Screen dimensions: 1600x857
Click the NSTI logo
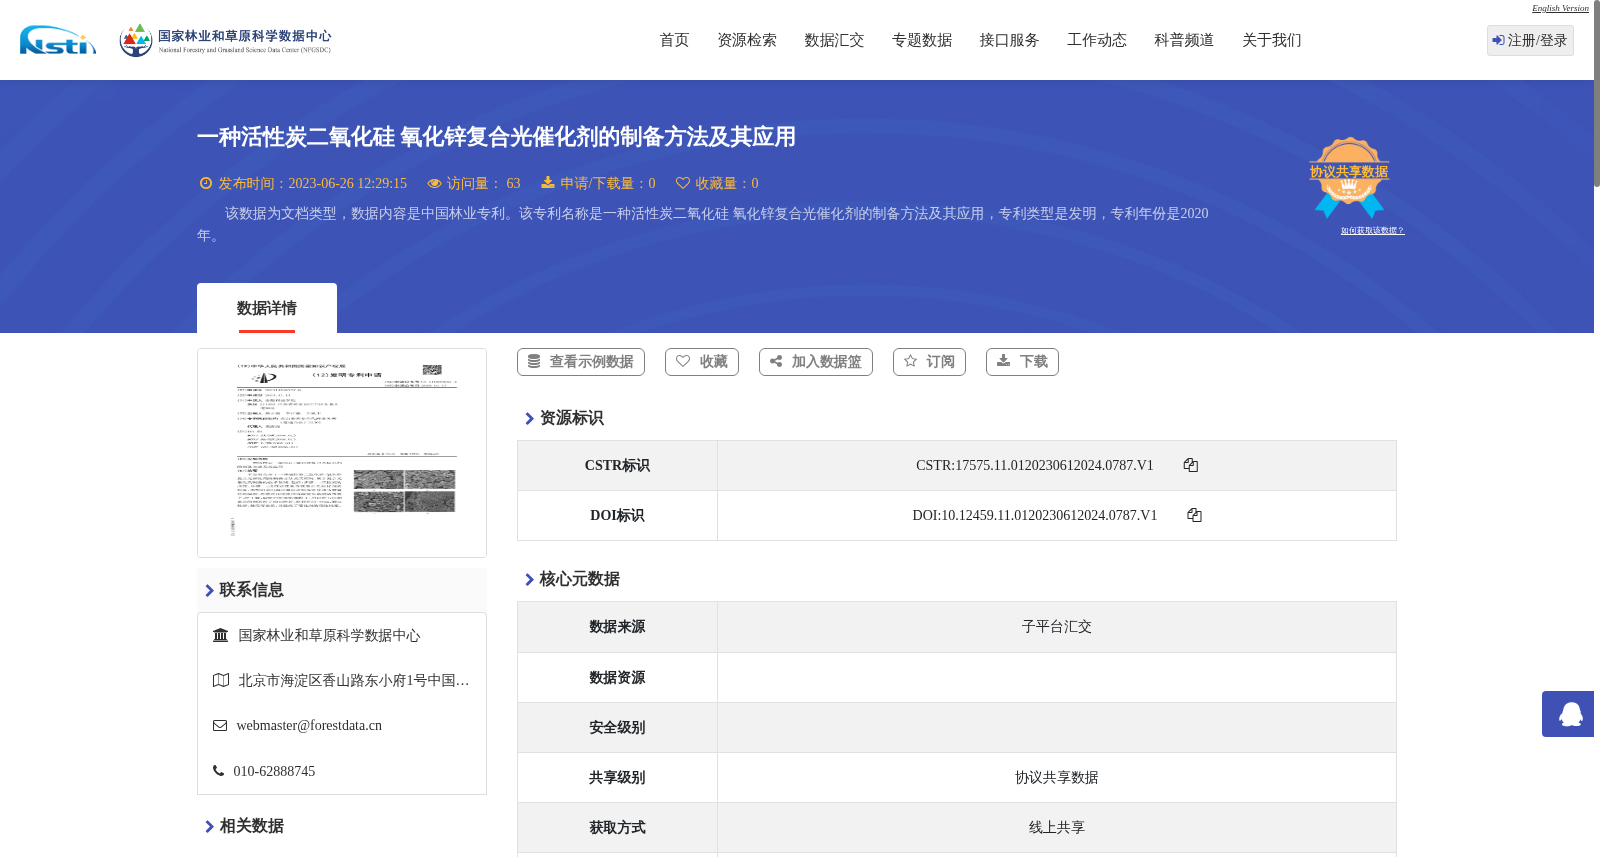point(58,40)
